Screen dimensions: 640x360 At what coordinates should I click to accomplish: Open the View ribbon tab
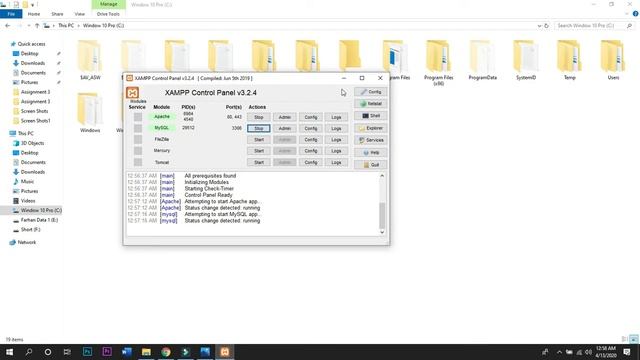[x=80, y=14]
